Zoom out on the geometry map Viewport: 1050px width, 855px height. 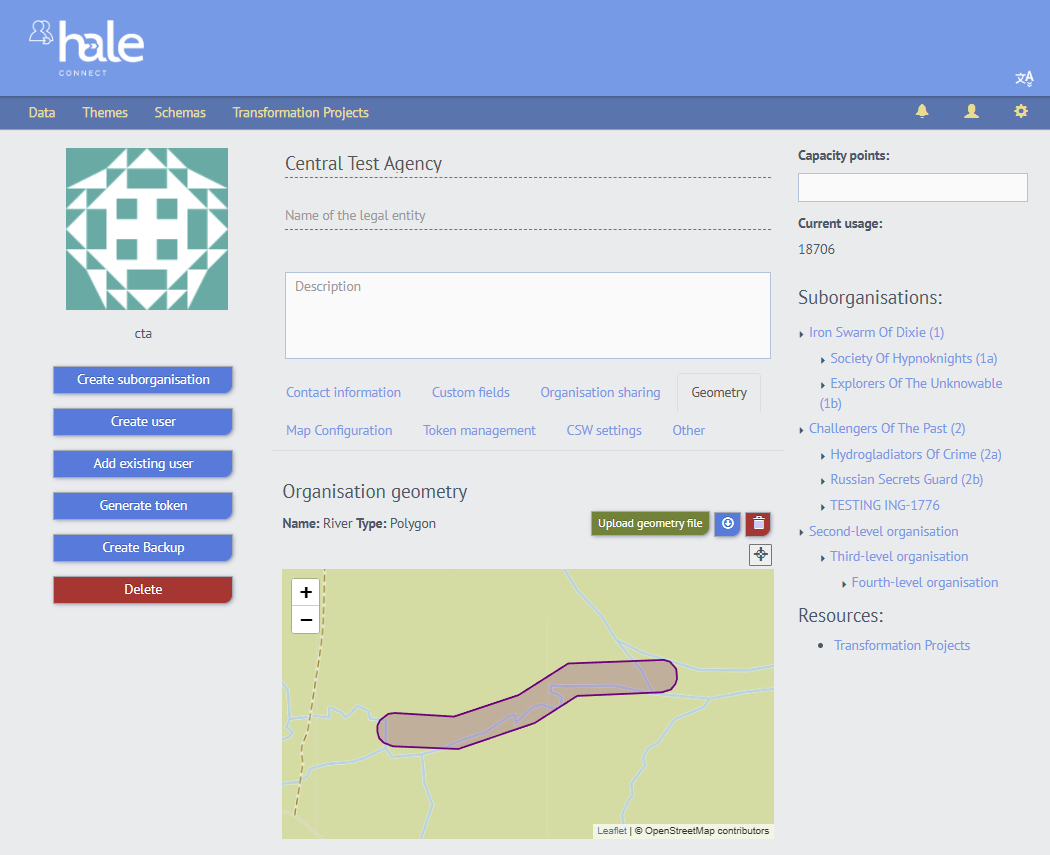[x=305, y=620]
